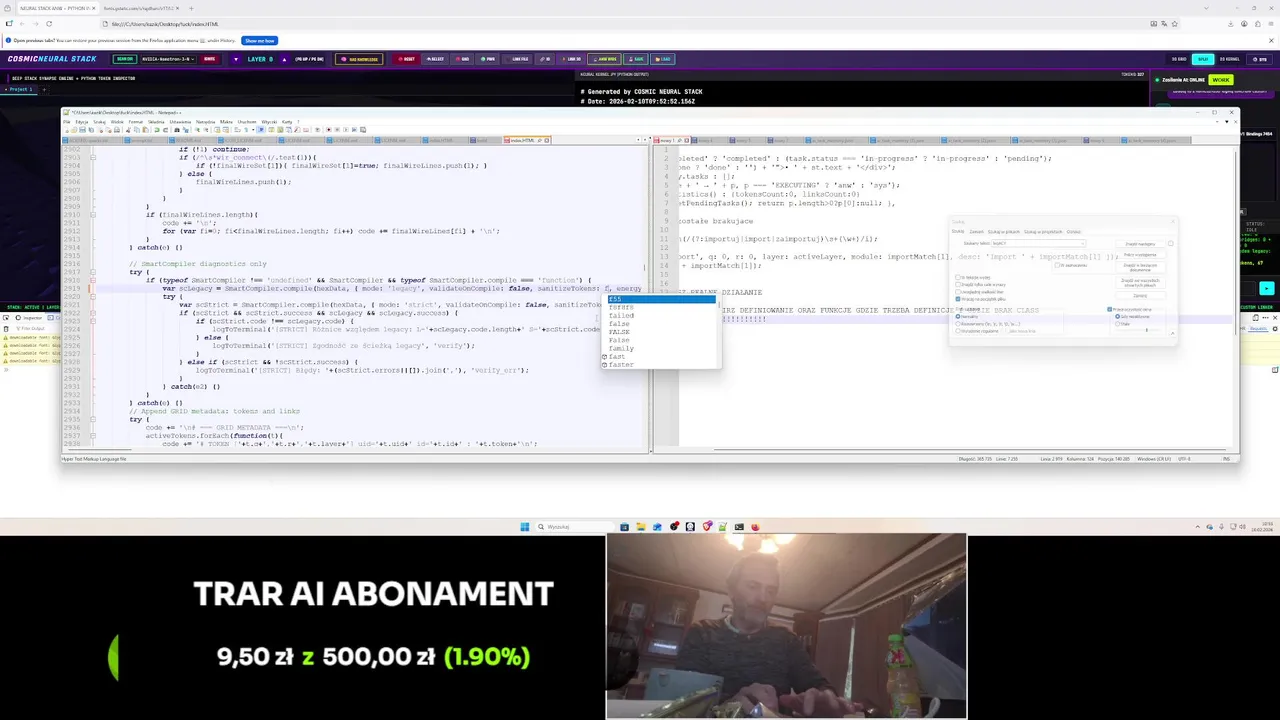Adjust the transparency slider in Find dialog

coord(1146,330)
